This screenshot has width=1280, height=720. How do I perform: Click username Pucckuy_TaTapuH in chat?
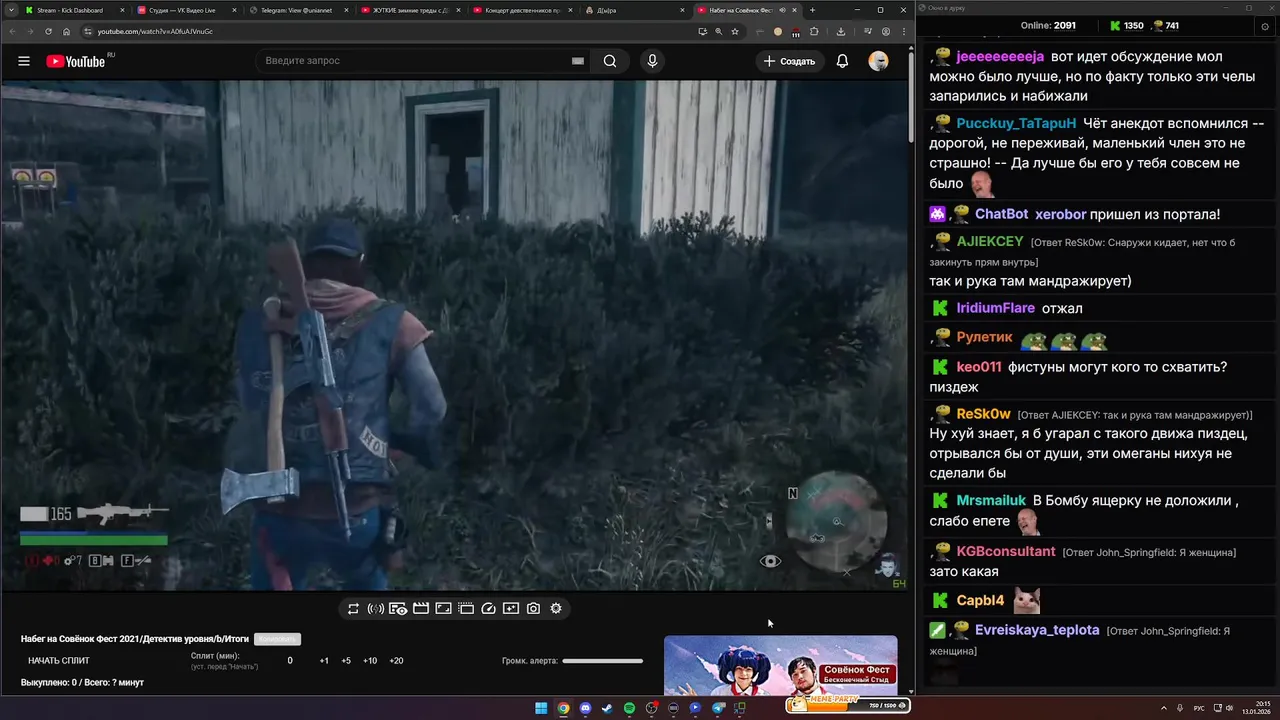1016,123
